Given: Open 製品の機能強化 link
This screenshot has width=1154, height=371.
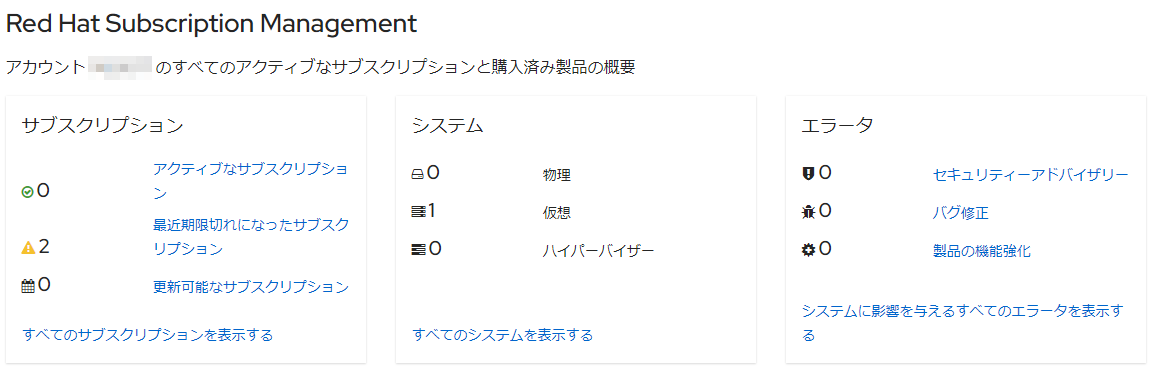Looking at the screenshot, I should (x=982, y=252).
